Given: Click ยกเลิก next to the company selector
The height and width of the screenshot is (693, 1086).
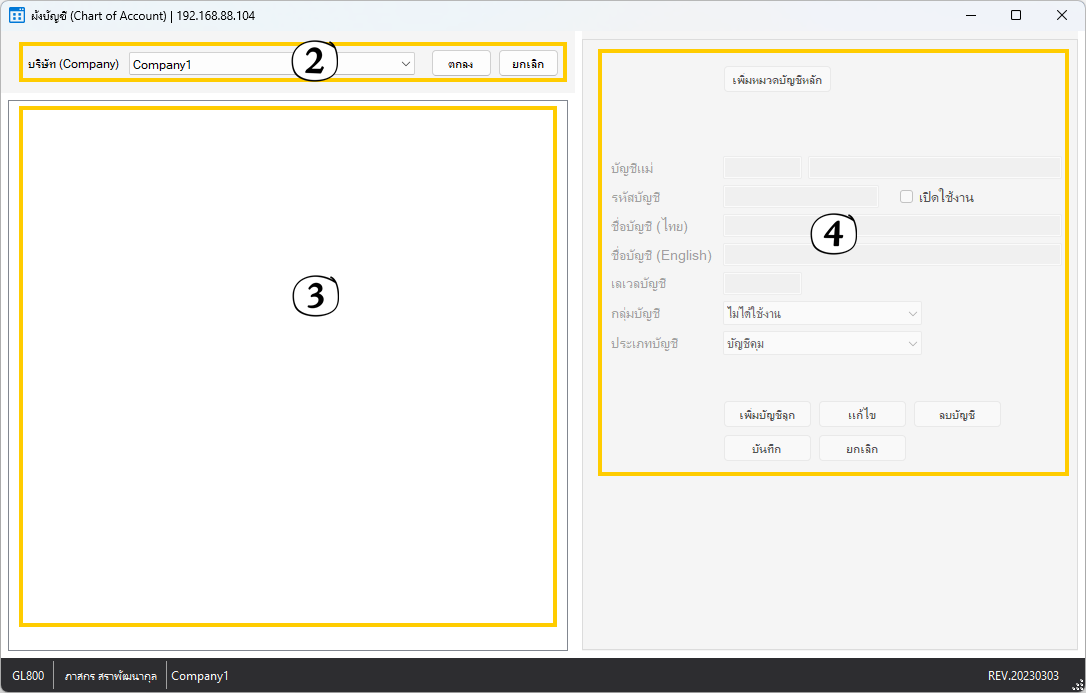Looking at the screenshot, I should [528, 64].
